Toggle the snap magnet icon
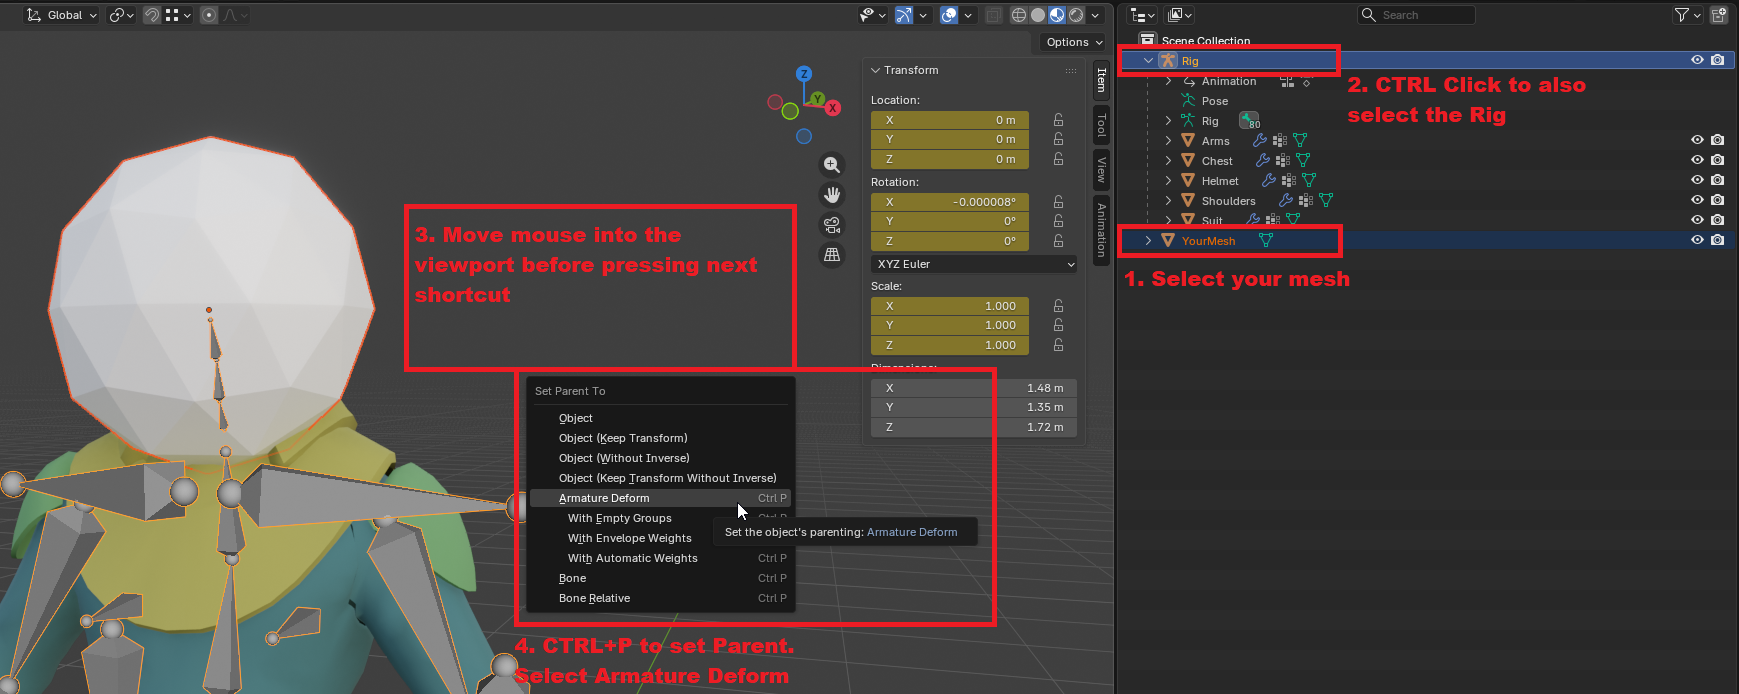 (152, 15)
